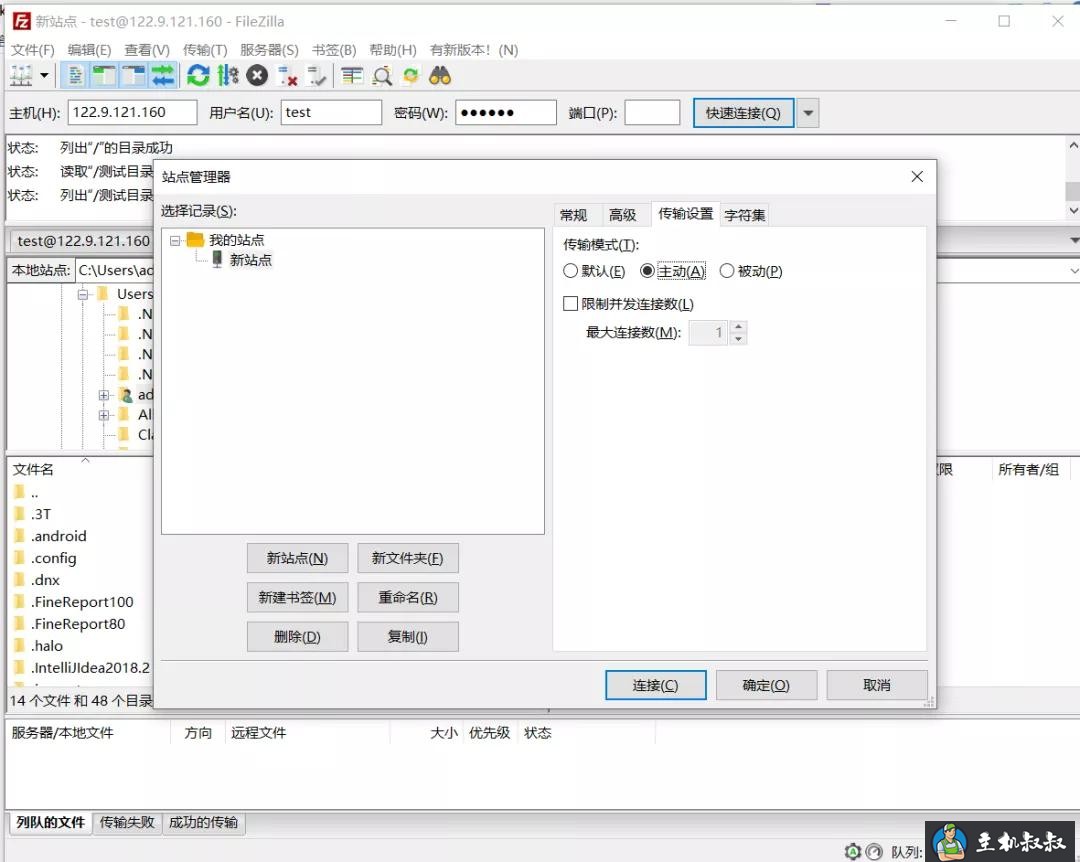Toggle remote directory tree display icon

point(133,75)
